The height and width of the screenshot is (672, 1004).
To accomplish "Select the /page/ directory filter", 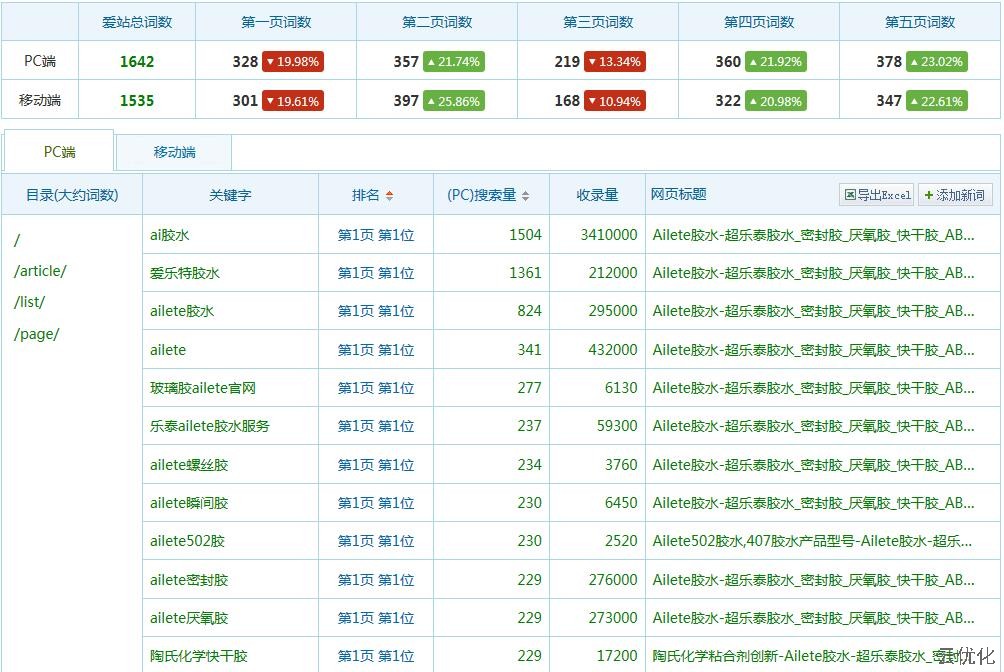I will 36,334.
